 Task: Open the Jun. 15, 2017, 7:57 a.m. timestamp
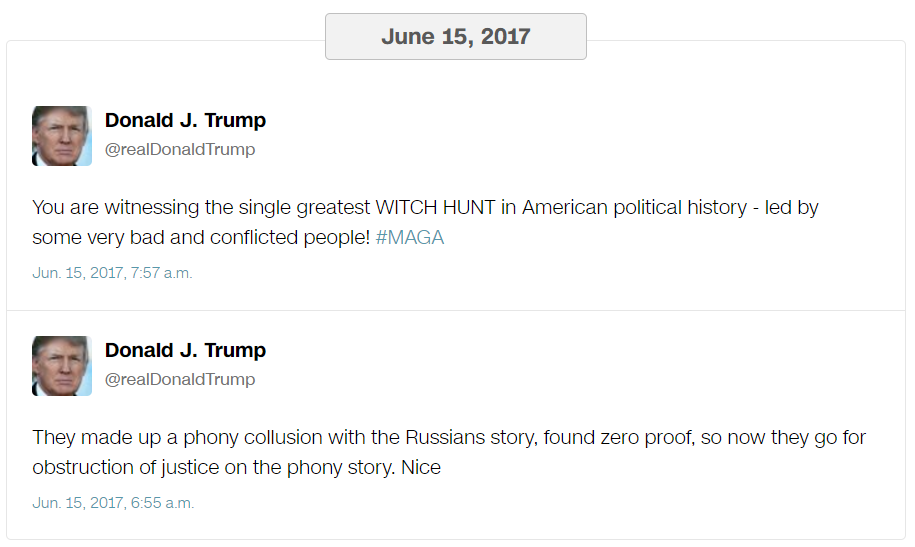[112, 273]
